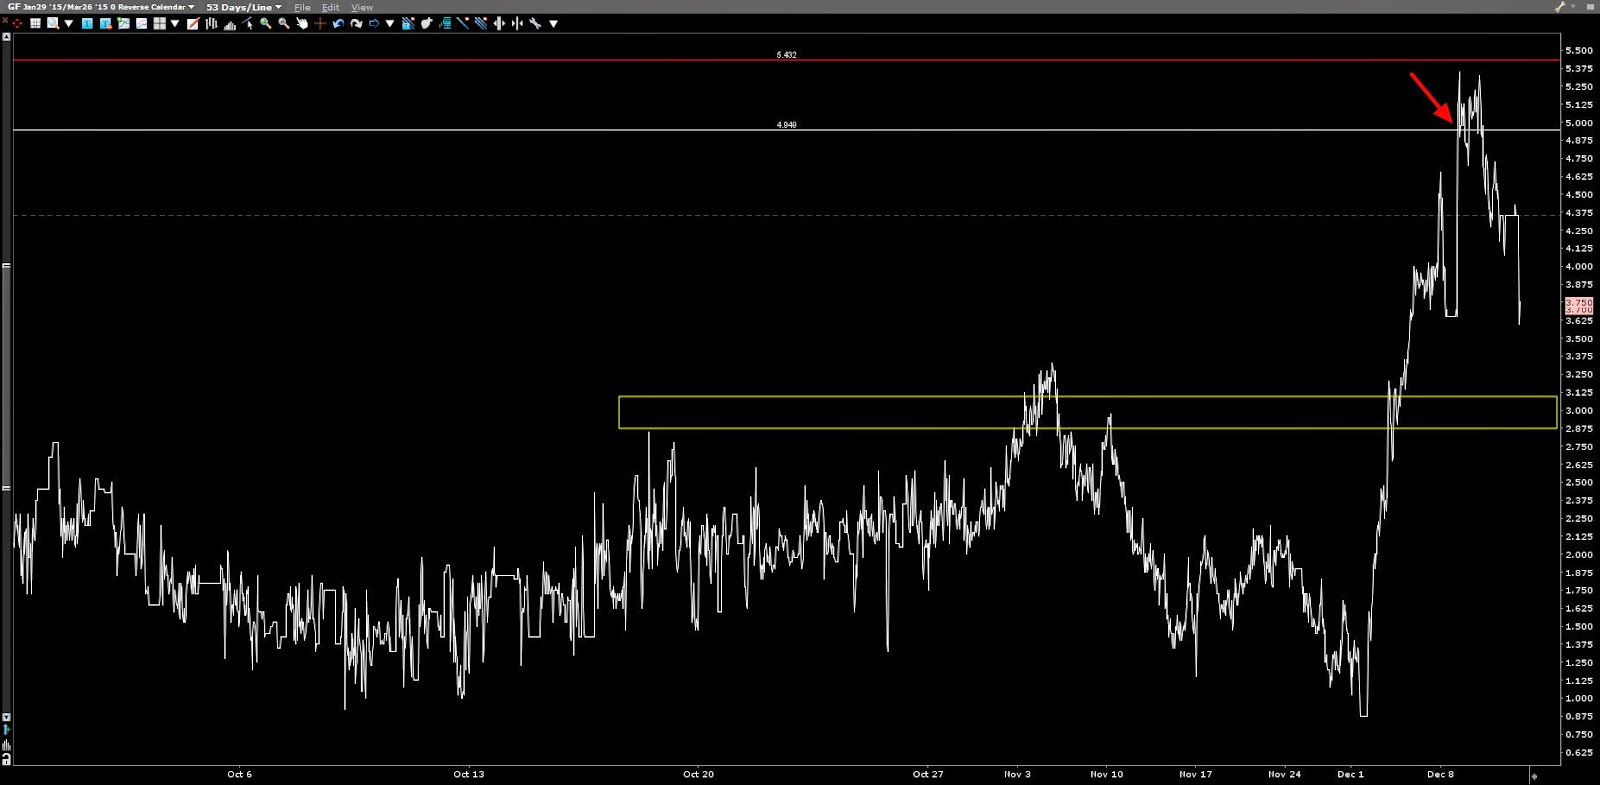Viewport: 1600px width, 785px height.
Task: Click the undo arrow icon
Action: [x=338, y=23]
